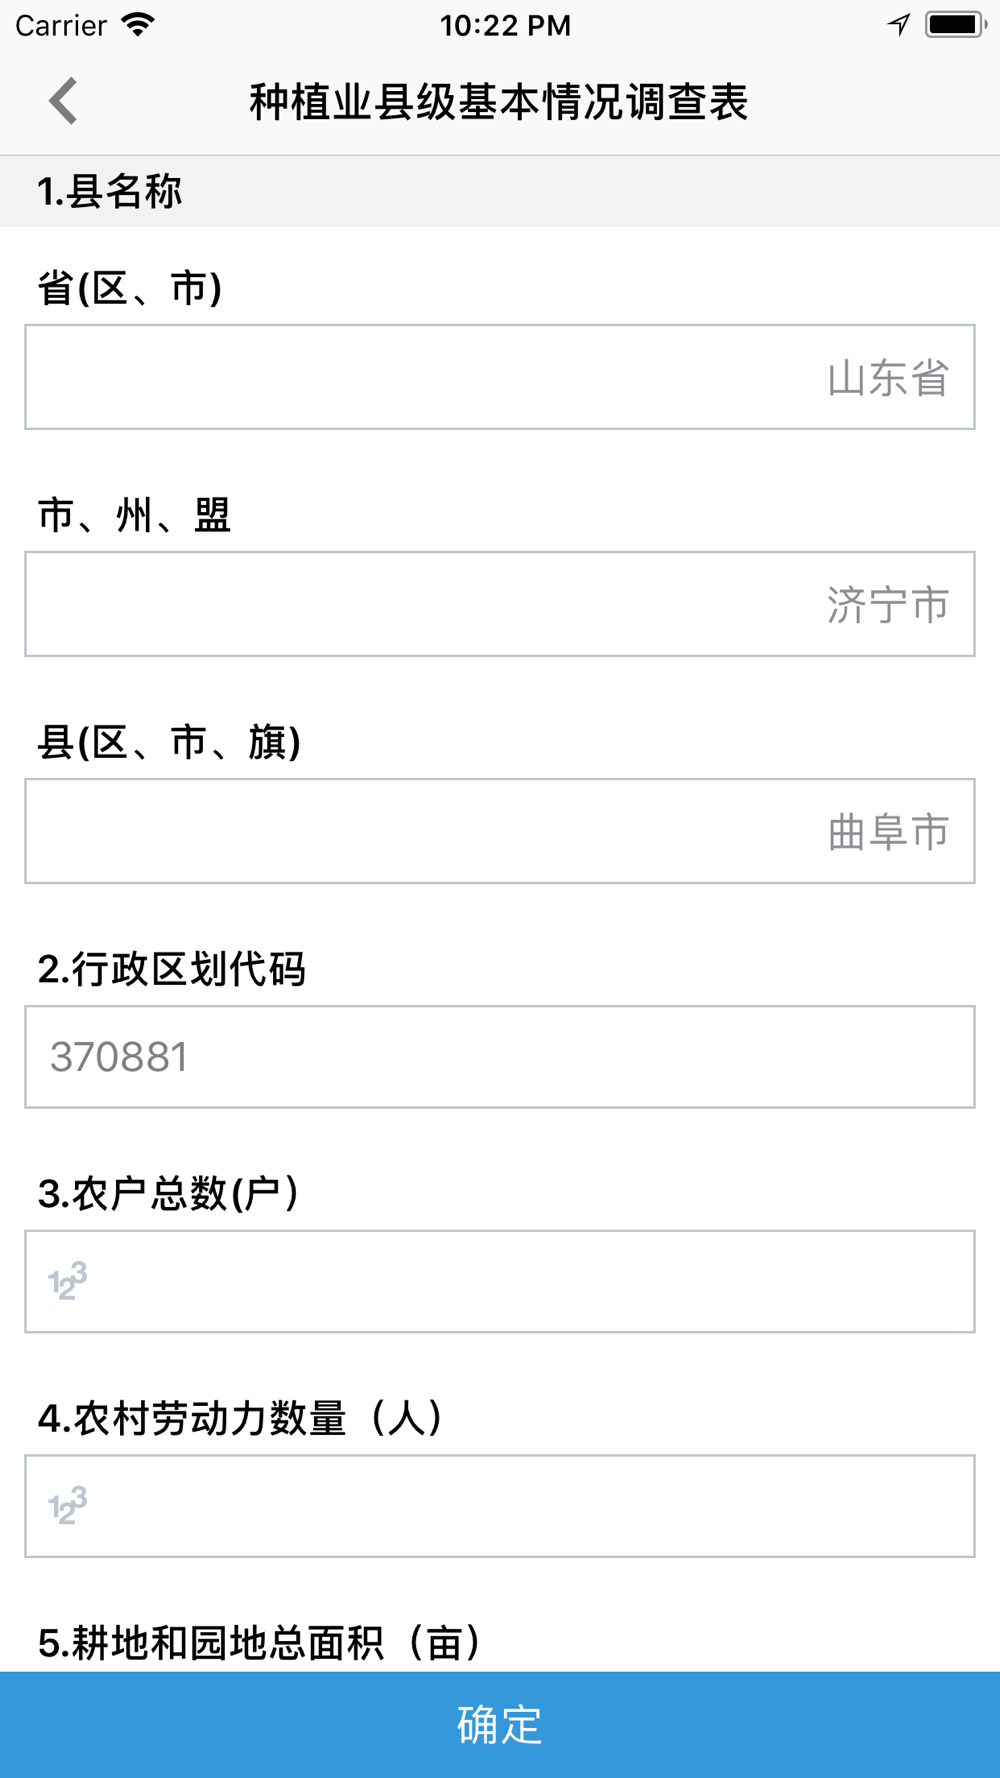Viewport: 1000px width, 1778px height.
Task: Click the 2.行政区划代码 label
Action: [x=172, y=969]
